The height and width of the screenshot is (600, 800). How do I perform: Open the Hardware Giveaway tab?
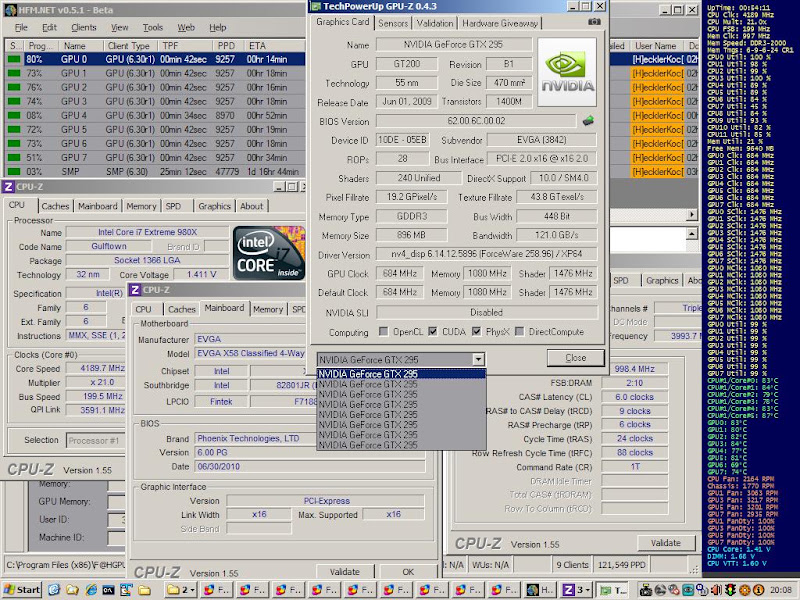click(499, 23)
